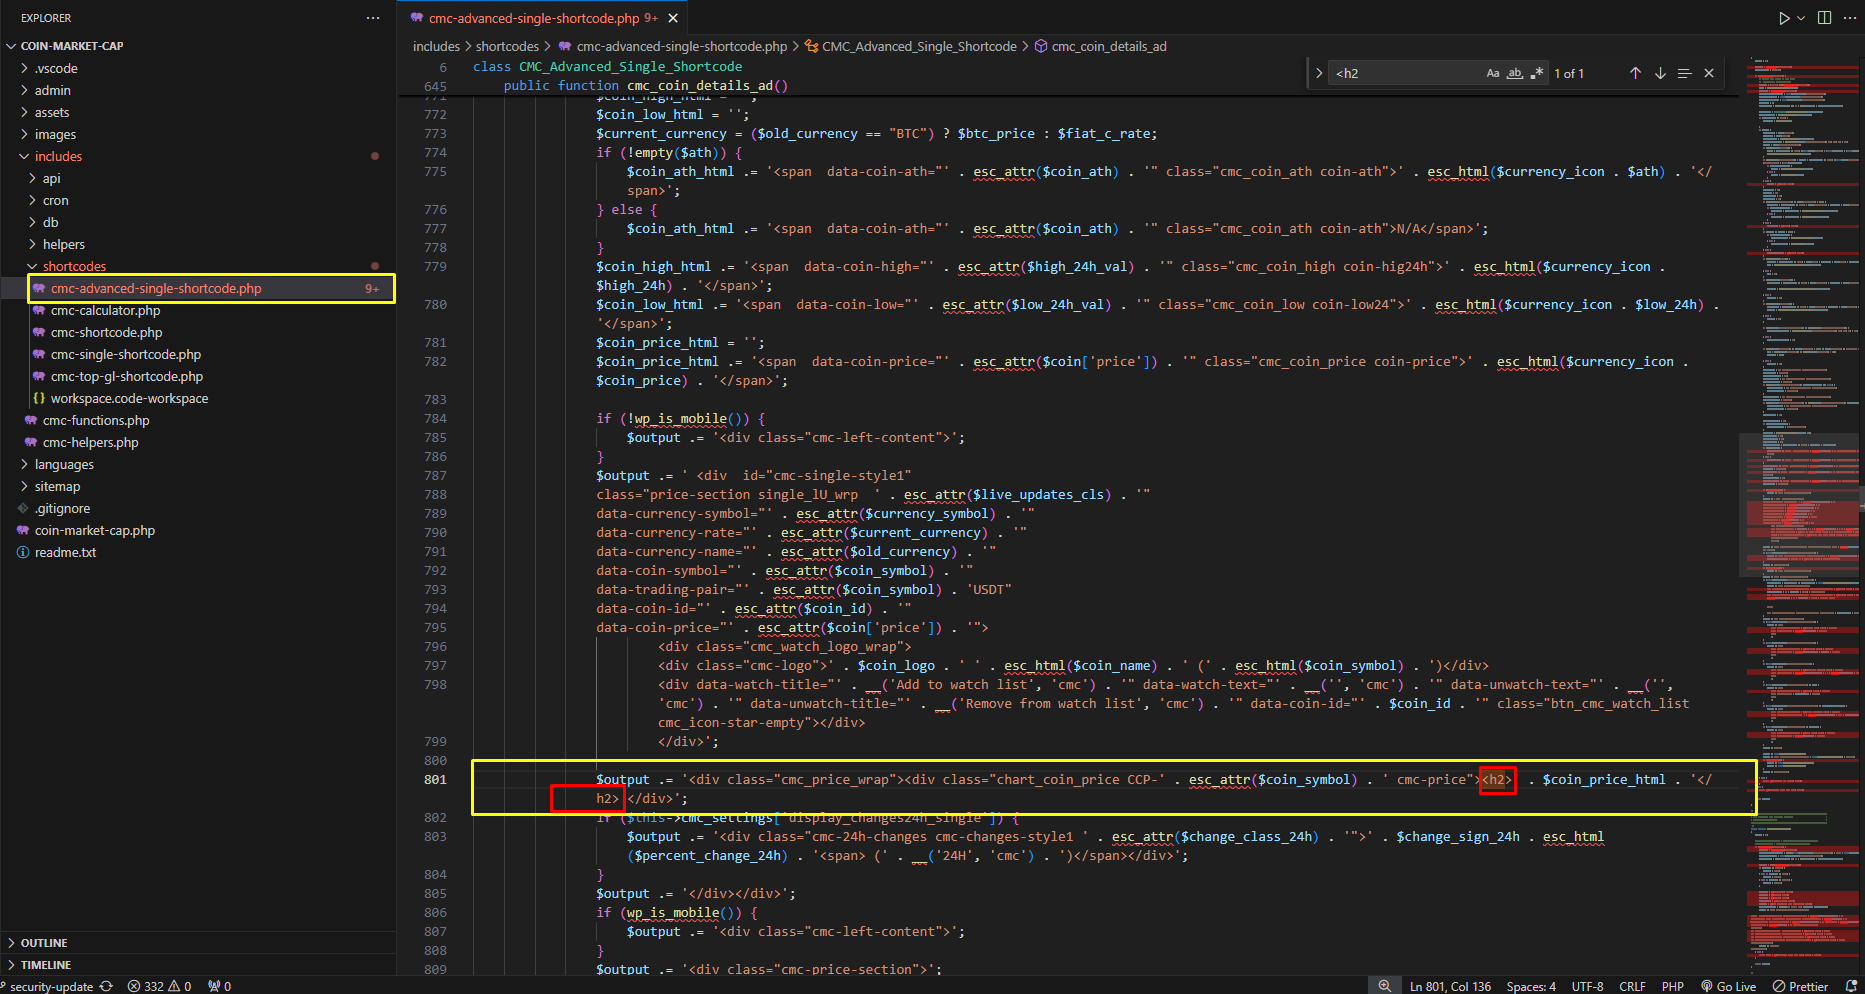Change file encoding UTF-8
The height and width of the screenshot is (994, 1865).
tap(1587, 986)
